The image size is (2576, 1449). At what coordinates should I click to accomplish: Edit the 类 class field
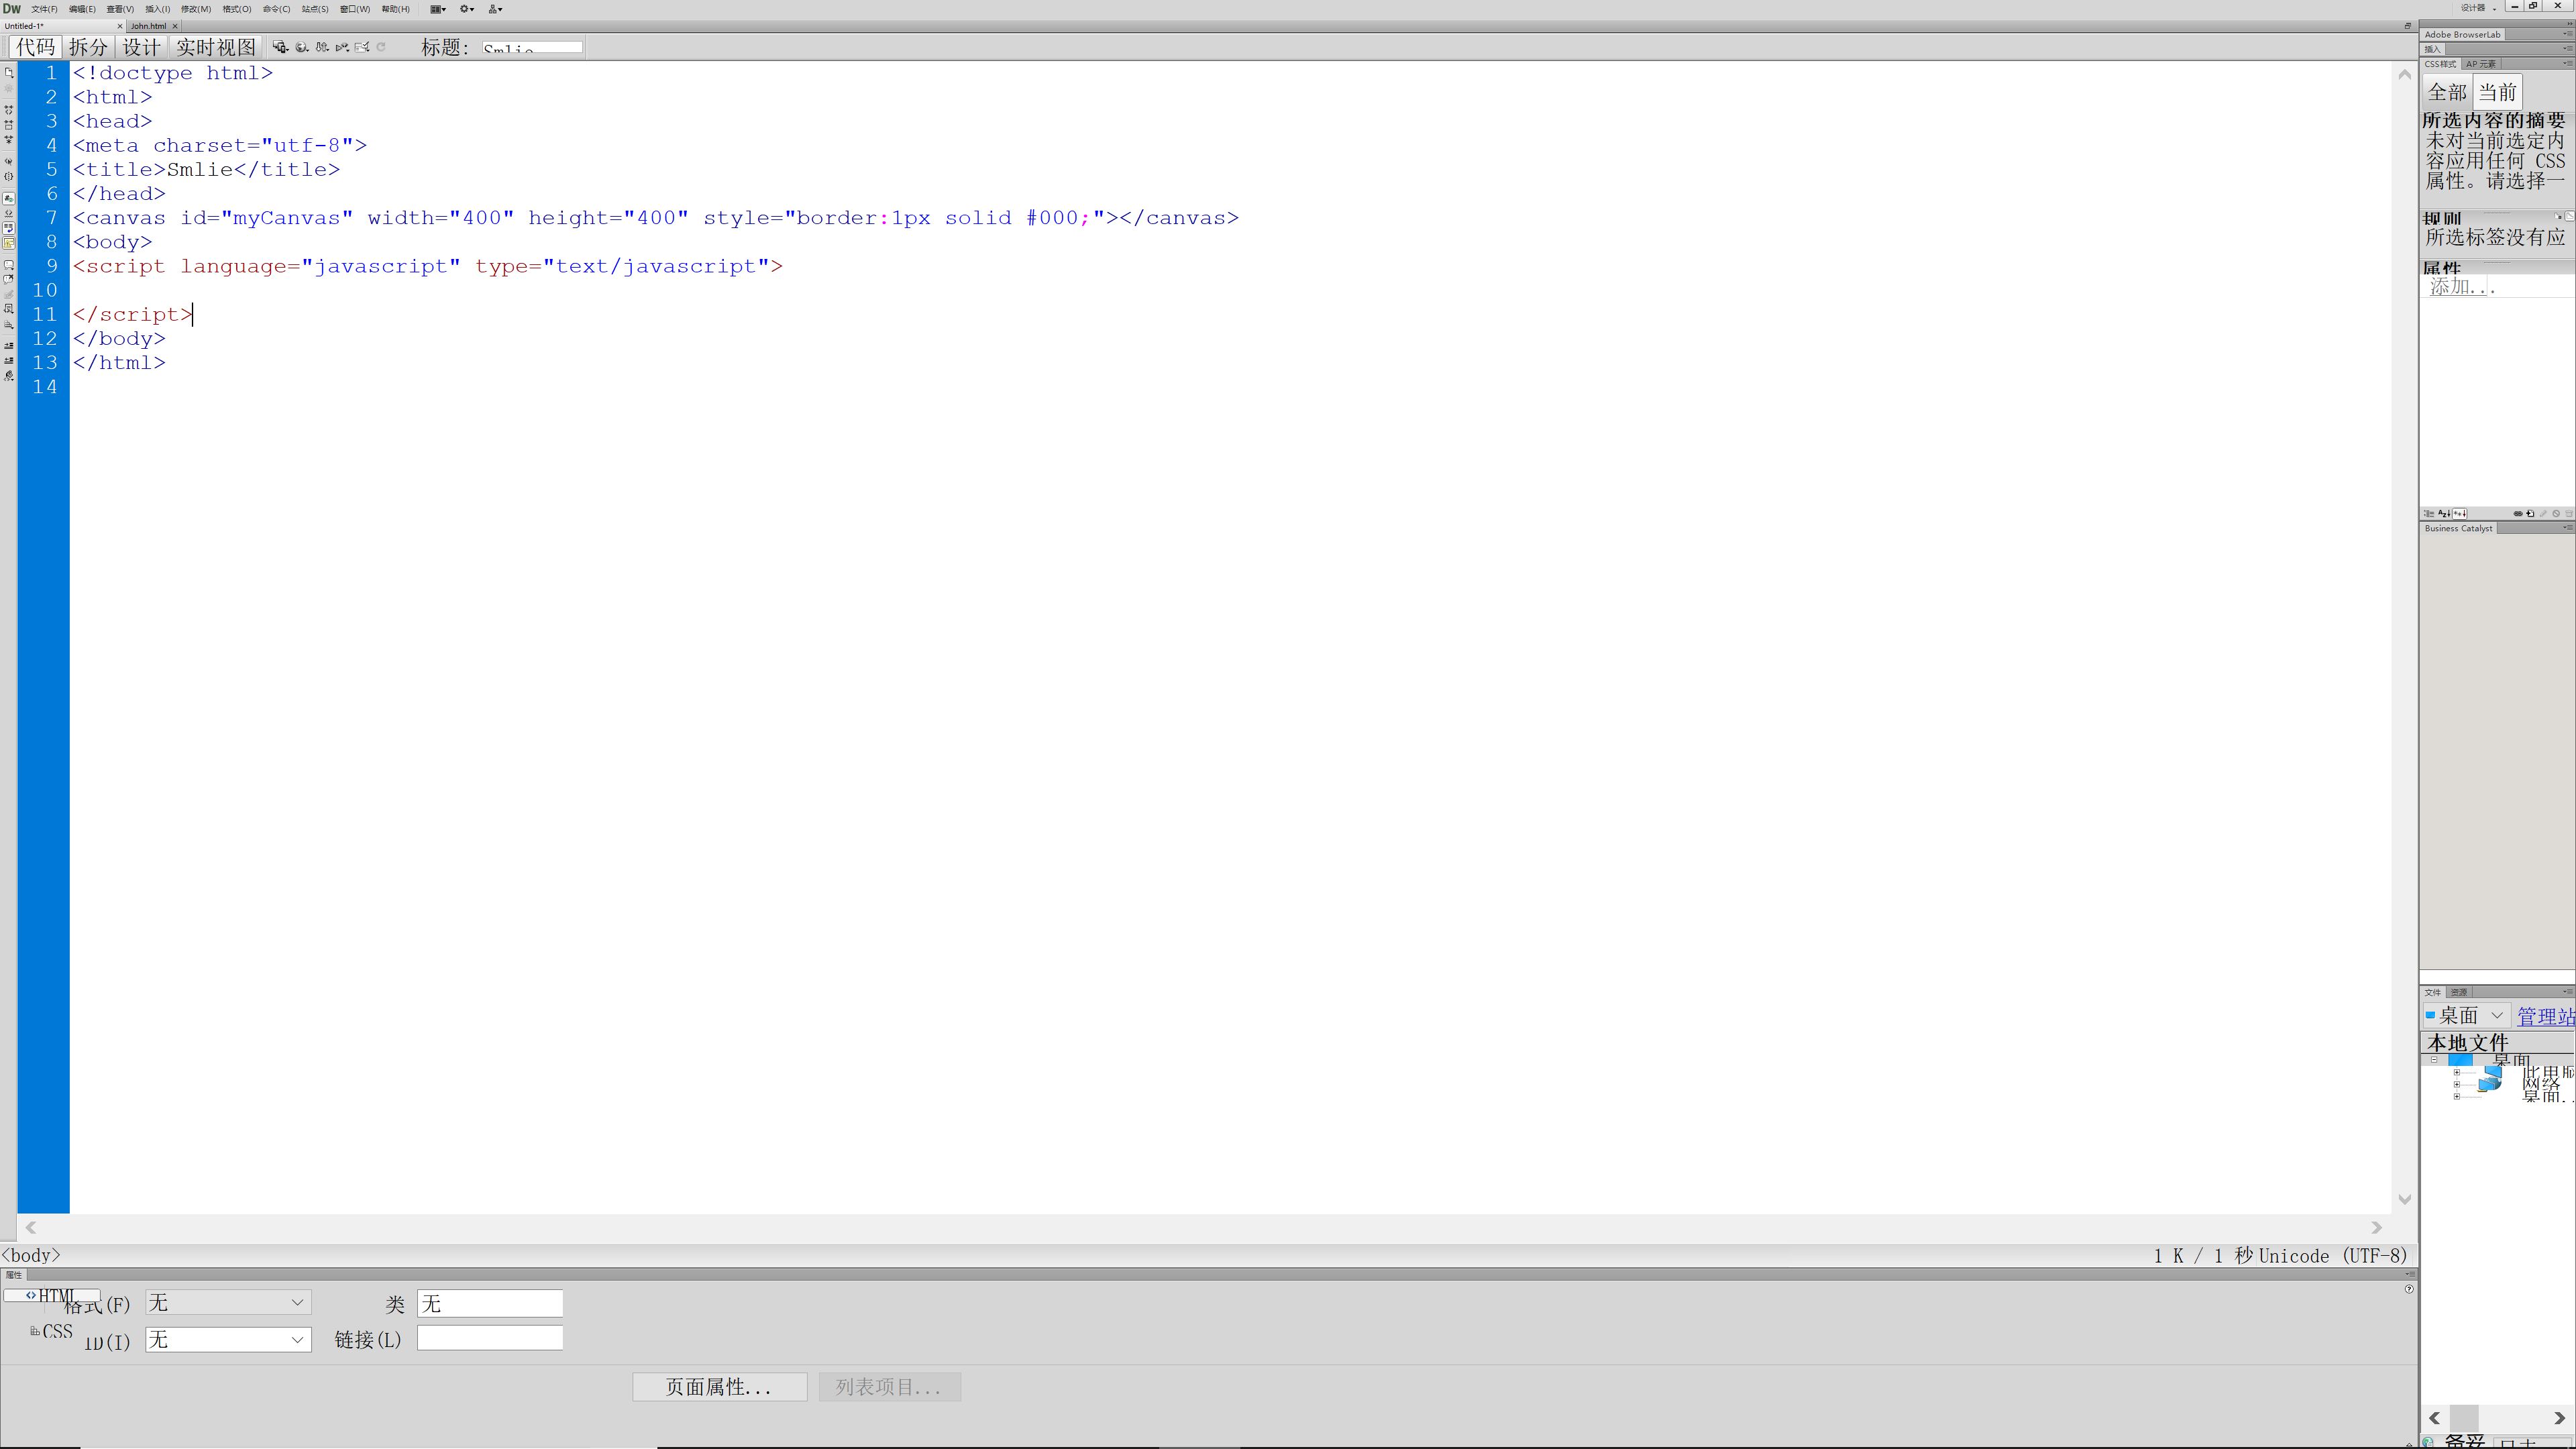tap(490, 1303)
